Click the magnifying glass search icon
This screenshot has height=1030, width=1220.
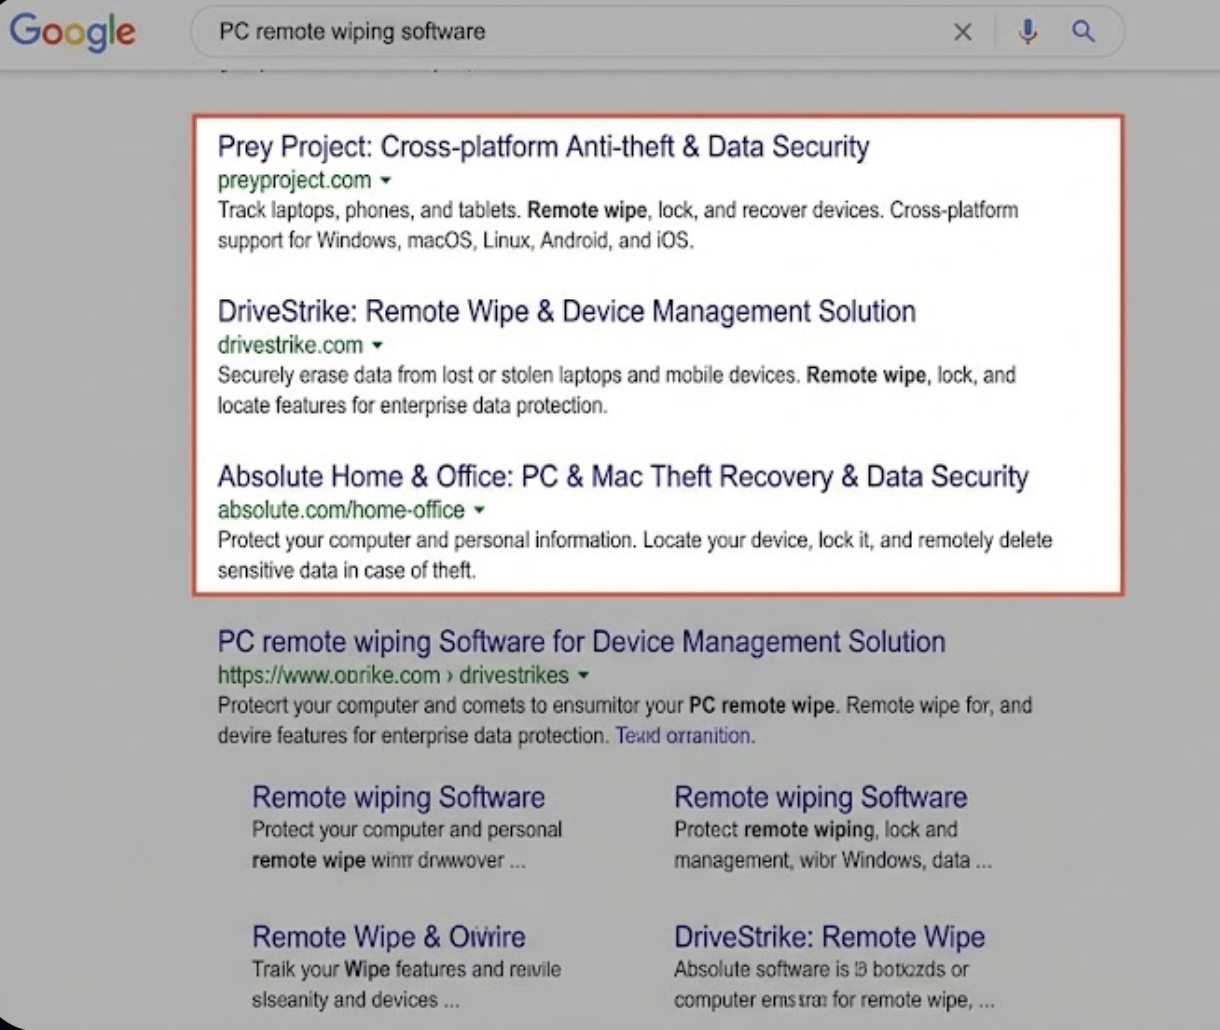click(x=1083, y=32)
